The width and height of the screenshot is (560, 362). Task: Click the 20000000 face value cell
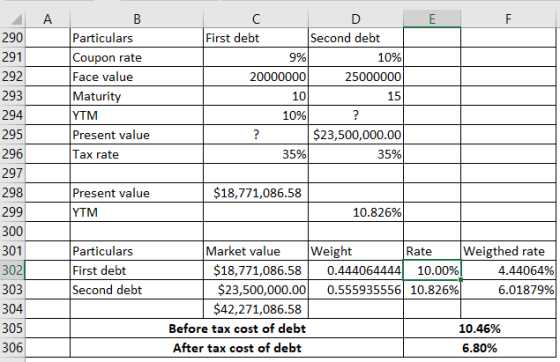[256, 76]
